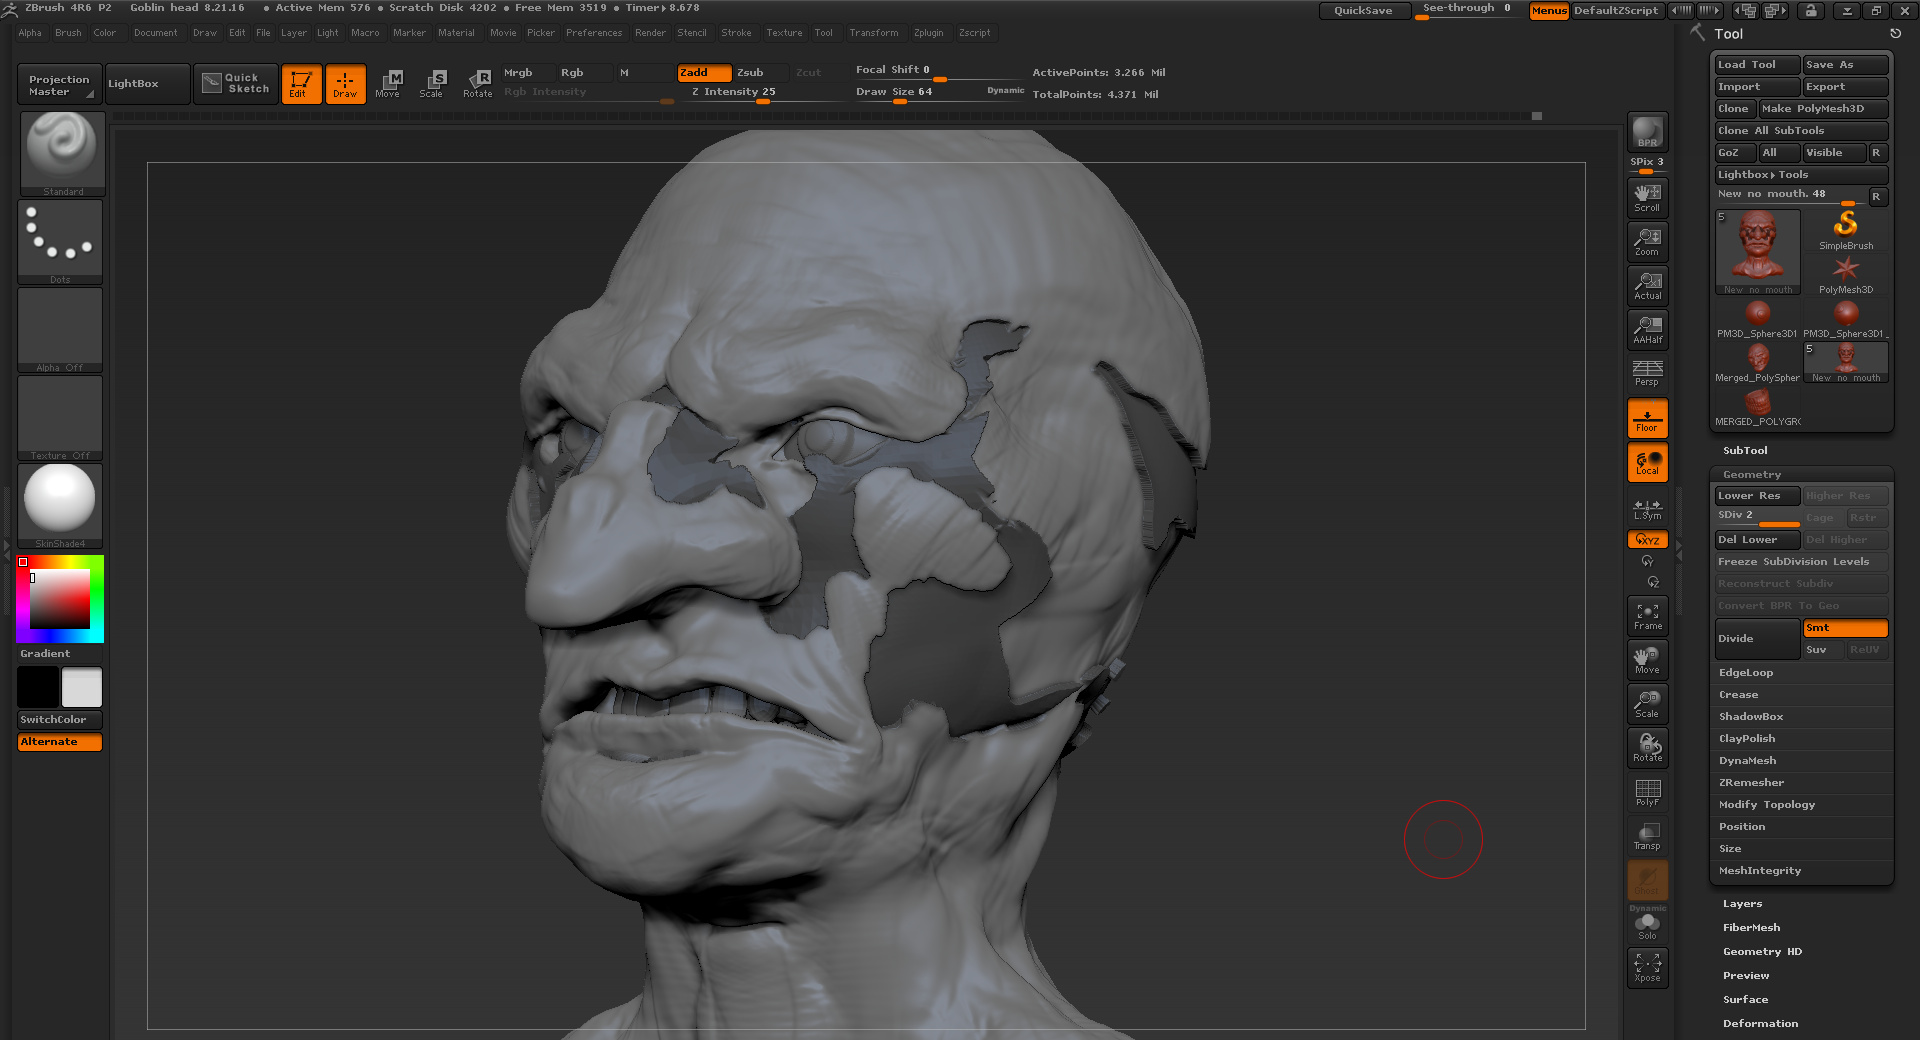Collapse the Geometry section
This screenshot has height=1040, width=1920.
pyautogui.click(x=1752, y=475)
